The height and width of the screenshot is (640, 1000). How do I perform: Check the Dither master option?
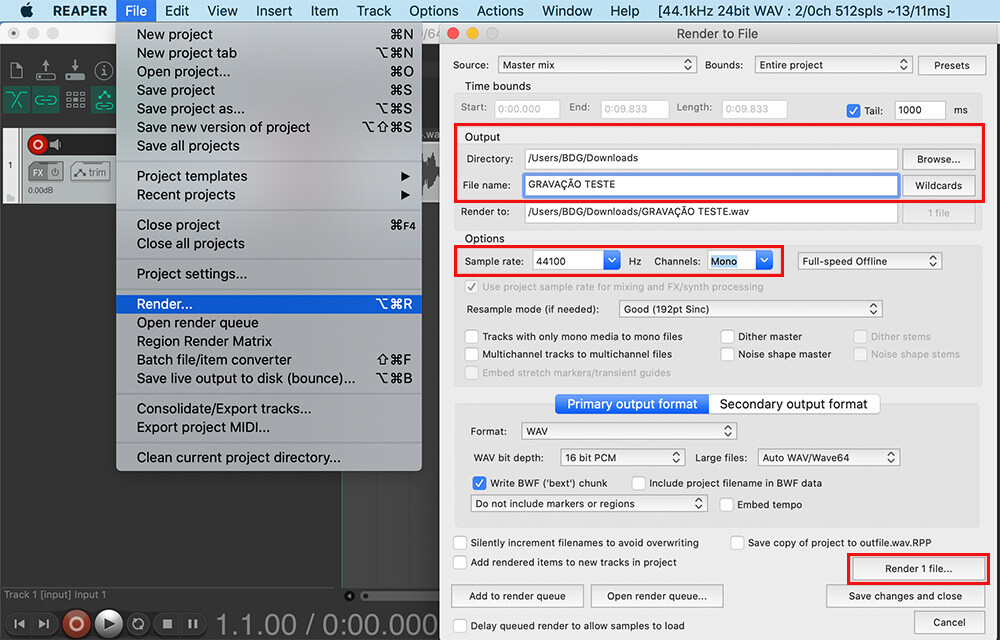727,336
